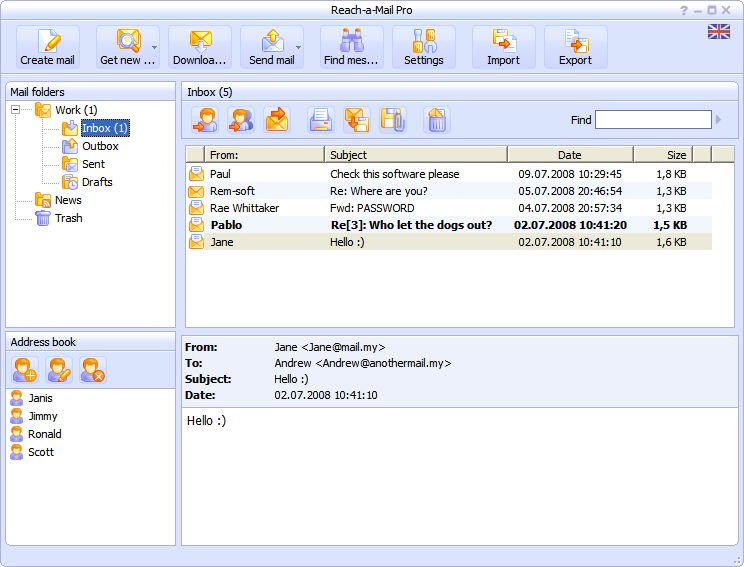Select the message from Paul
The height and width of the screenshot is (567, 744).
pyautogui.click(x=449, y=174)
